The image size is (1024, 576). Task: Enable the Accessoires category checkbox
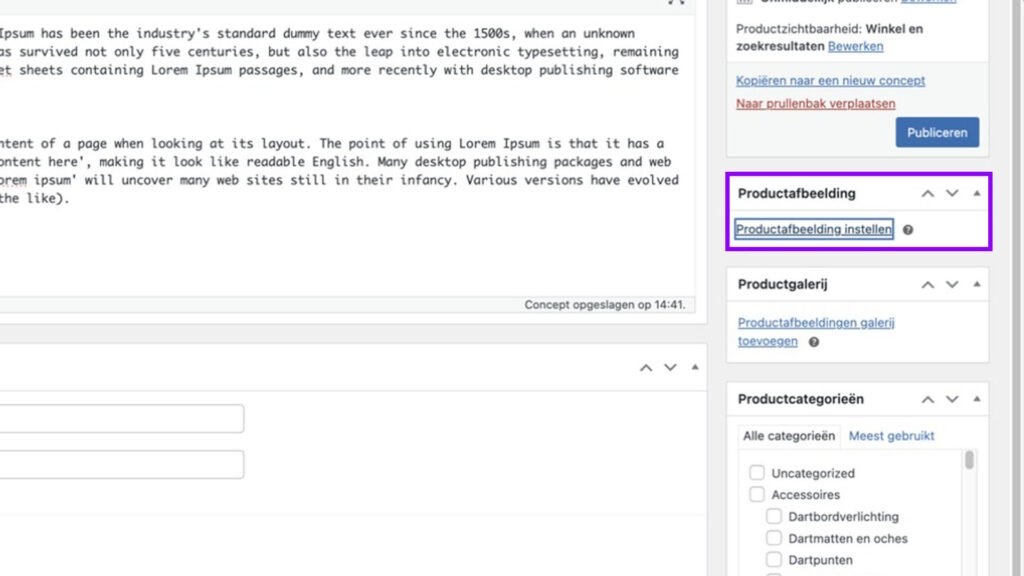[756, 494]
